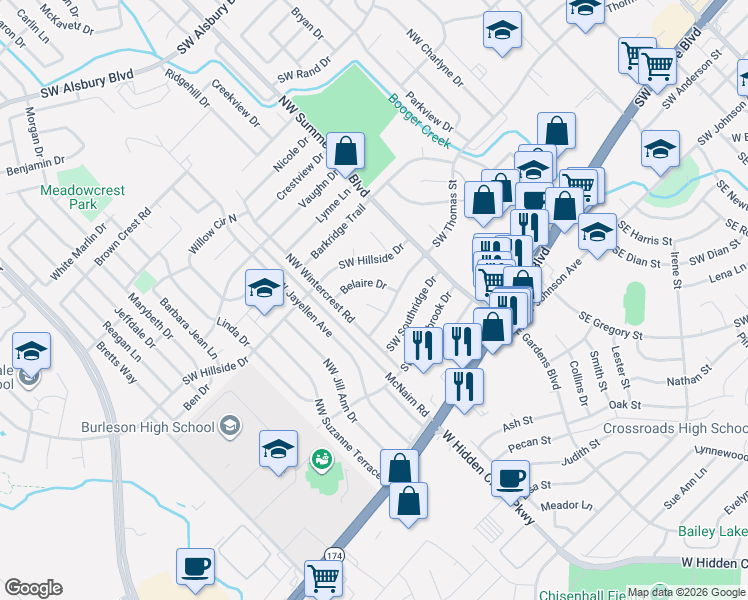Click the SE Gregory St label

point(611,326)
